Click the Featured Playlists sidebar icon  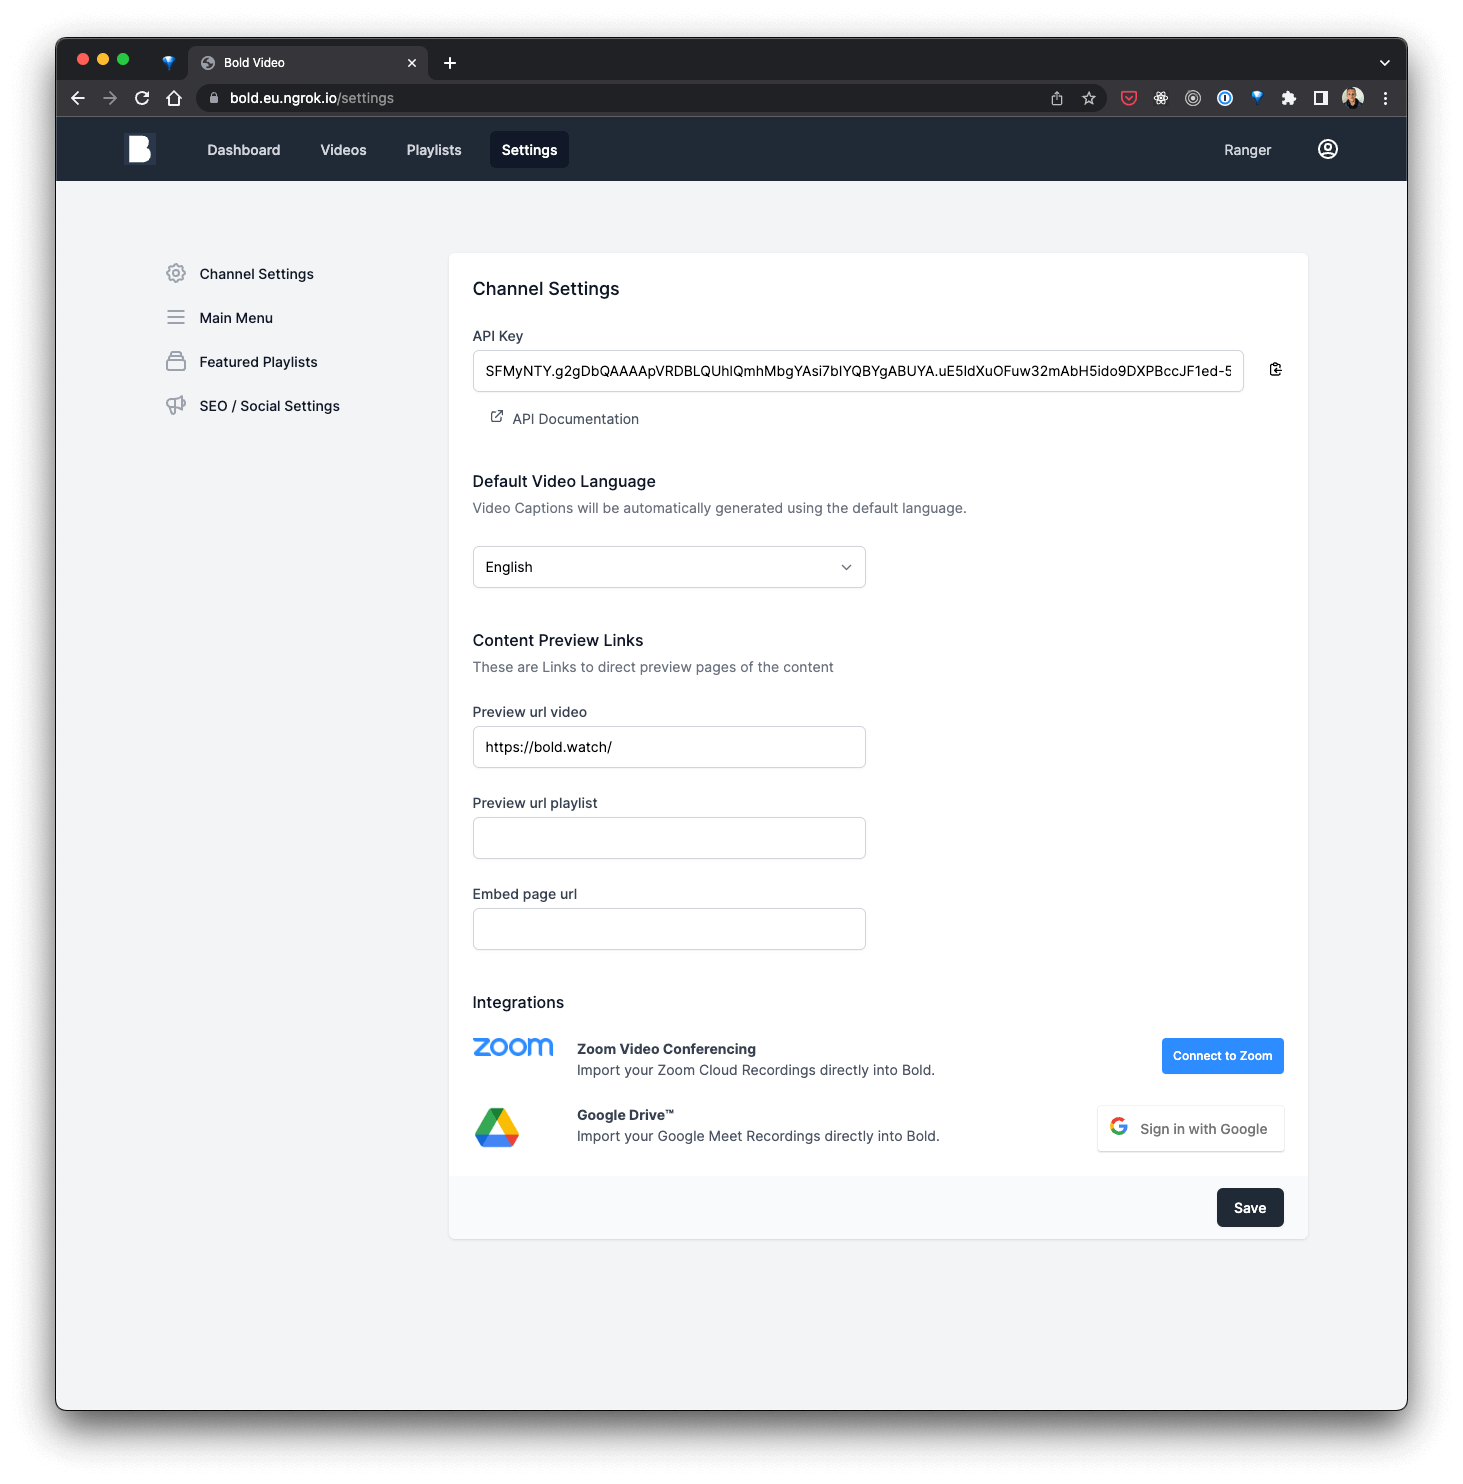coord(176,361)
